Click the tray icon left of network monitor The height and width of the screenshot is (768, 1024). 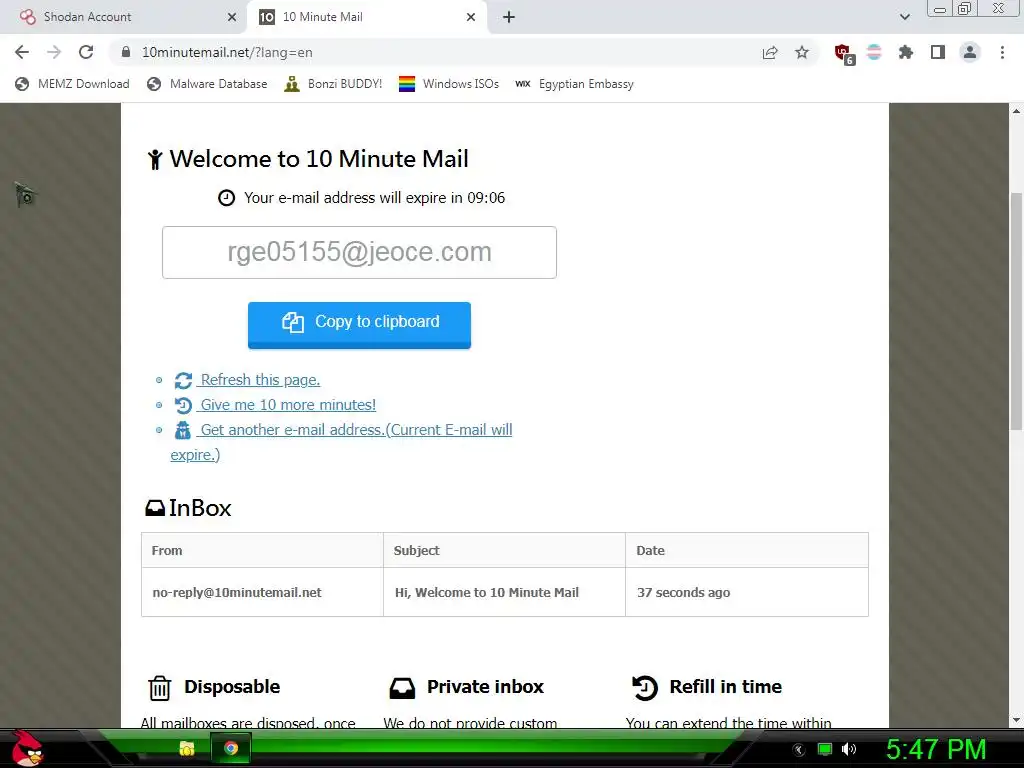click(x=798, y=750)
